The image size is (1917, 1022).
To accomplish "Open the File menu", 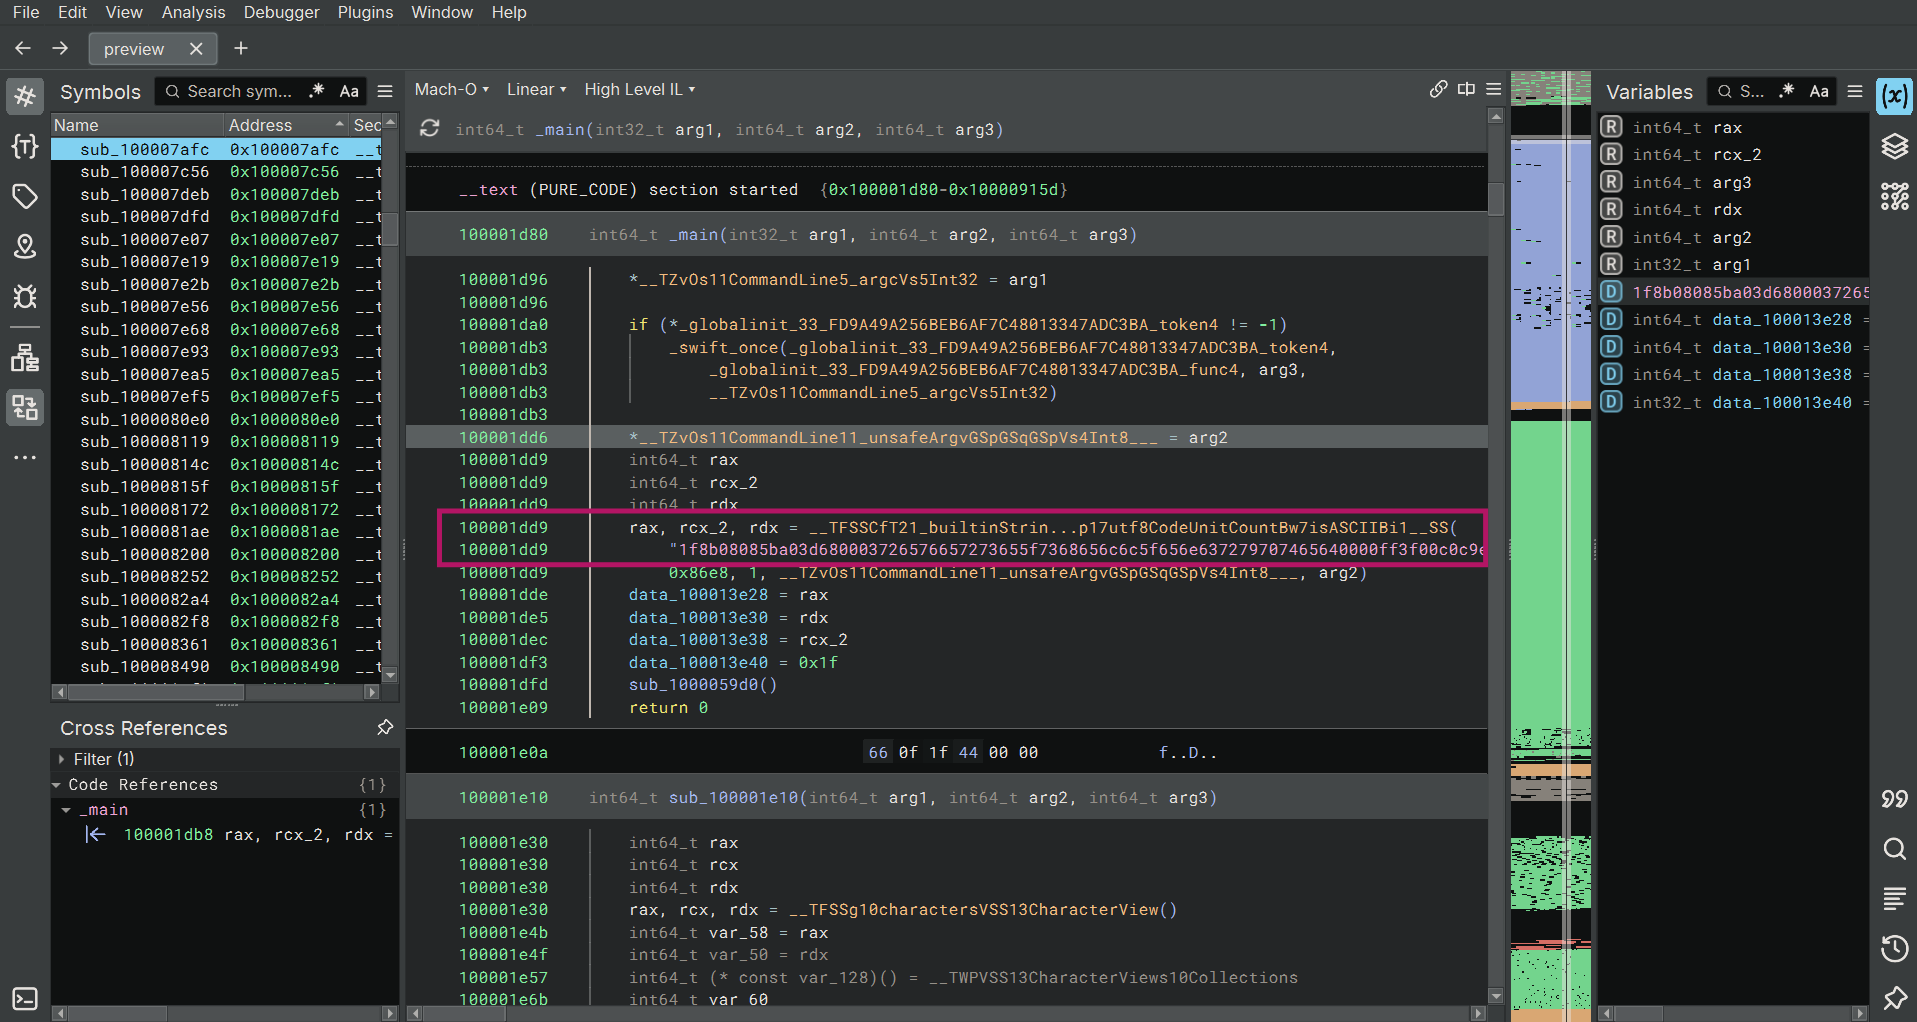I will coord(26,12).
